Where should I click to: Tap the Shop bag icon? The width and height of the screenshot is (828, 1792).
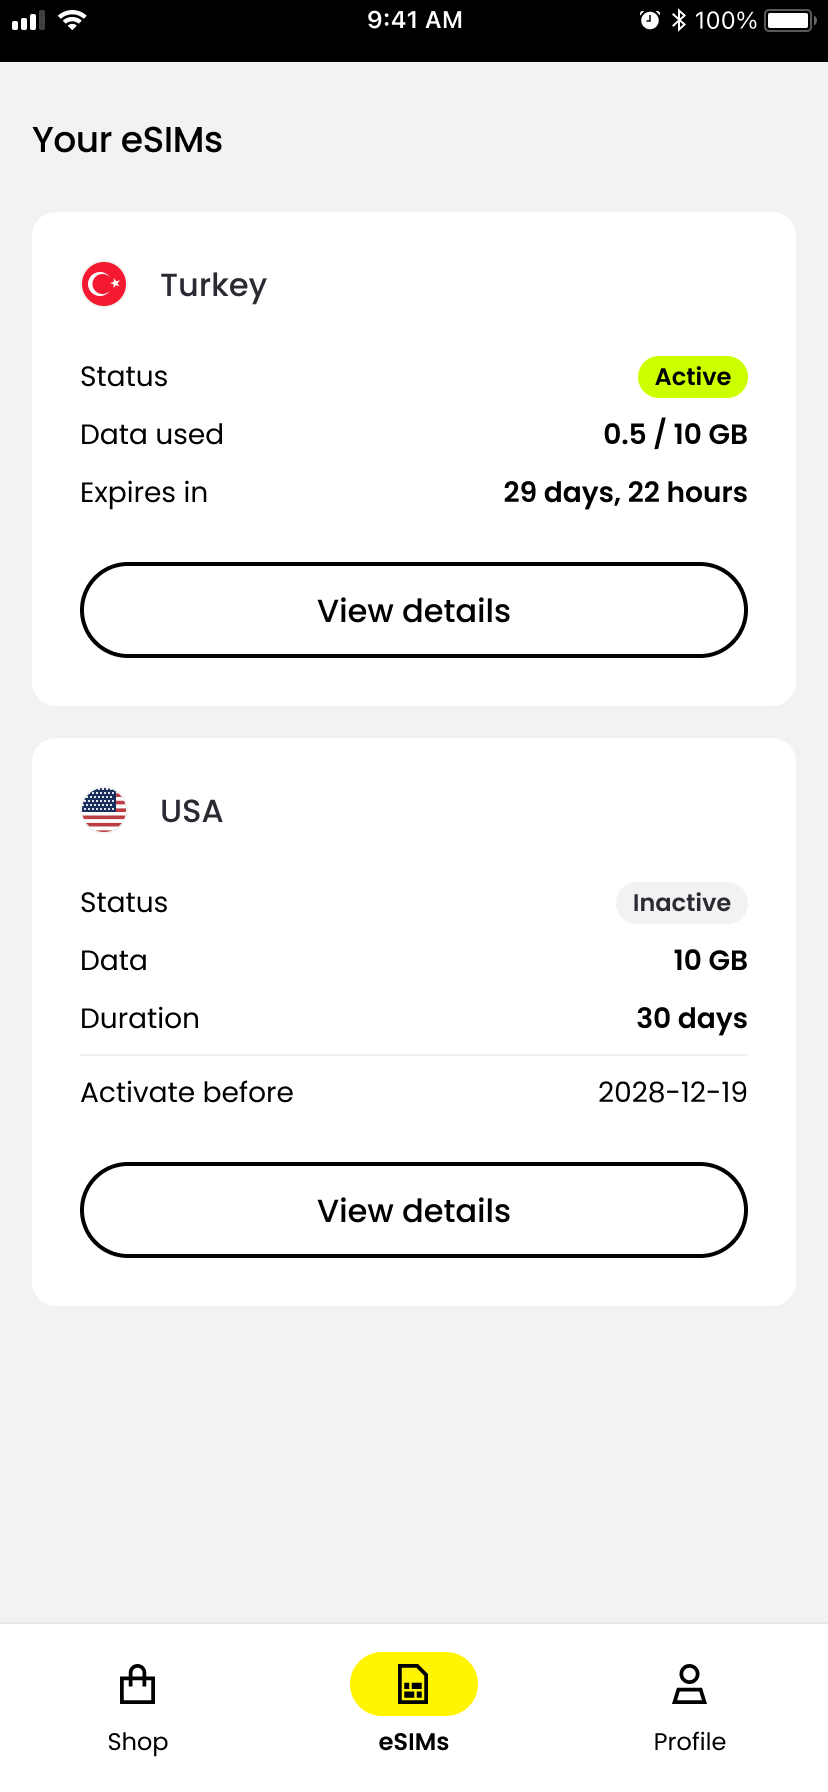[138, 1684]
